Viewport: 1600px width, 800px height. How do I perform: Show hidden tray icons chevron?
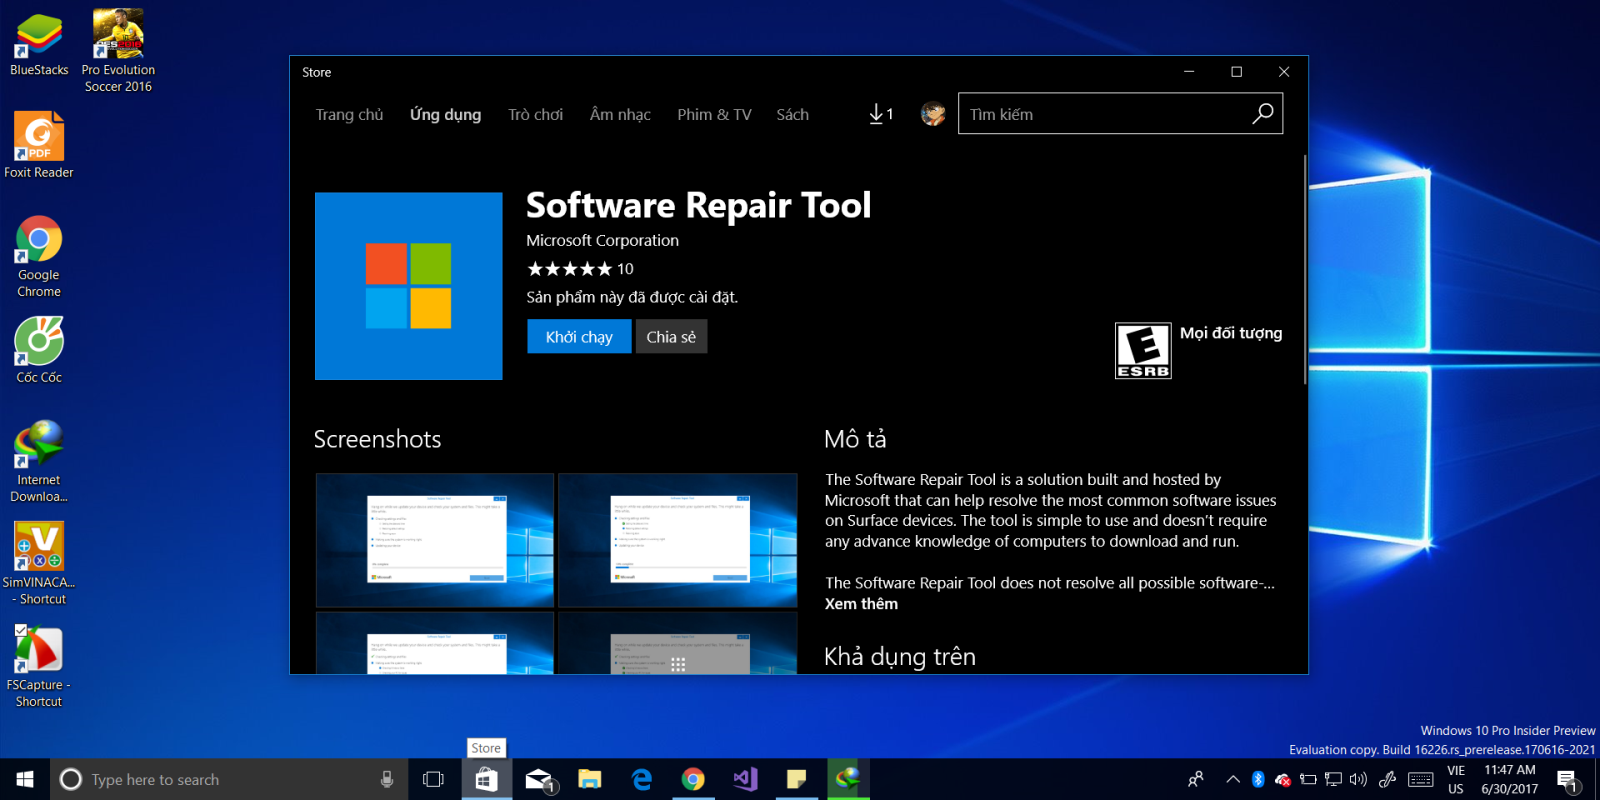point(1233,779)
